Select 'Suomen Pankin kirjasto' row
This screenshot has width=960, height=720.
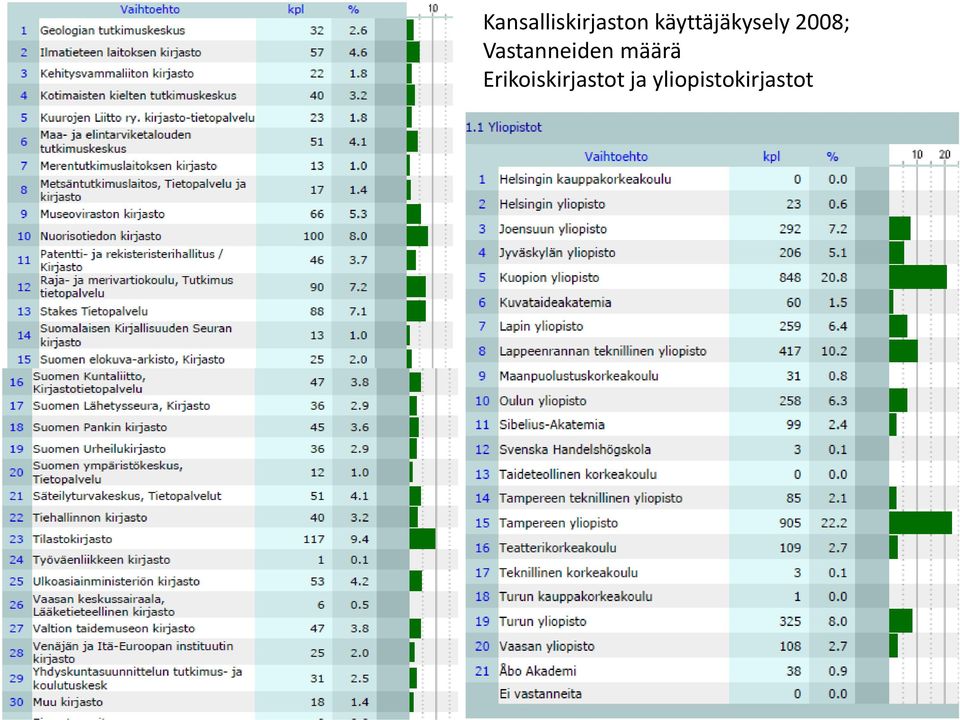230,427
